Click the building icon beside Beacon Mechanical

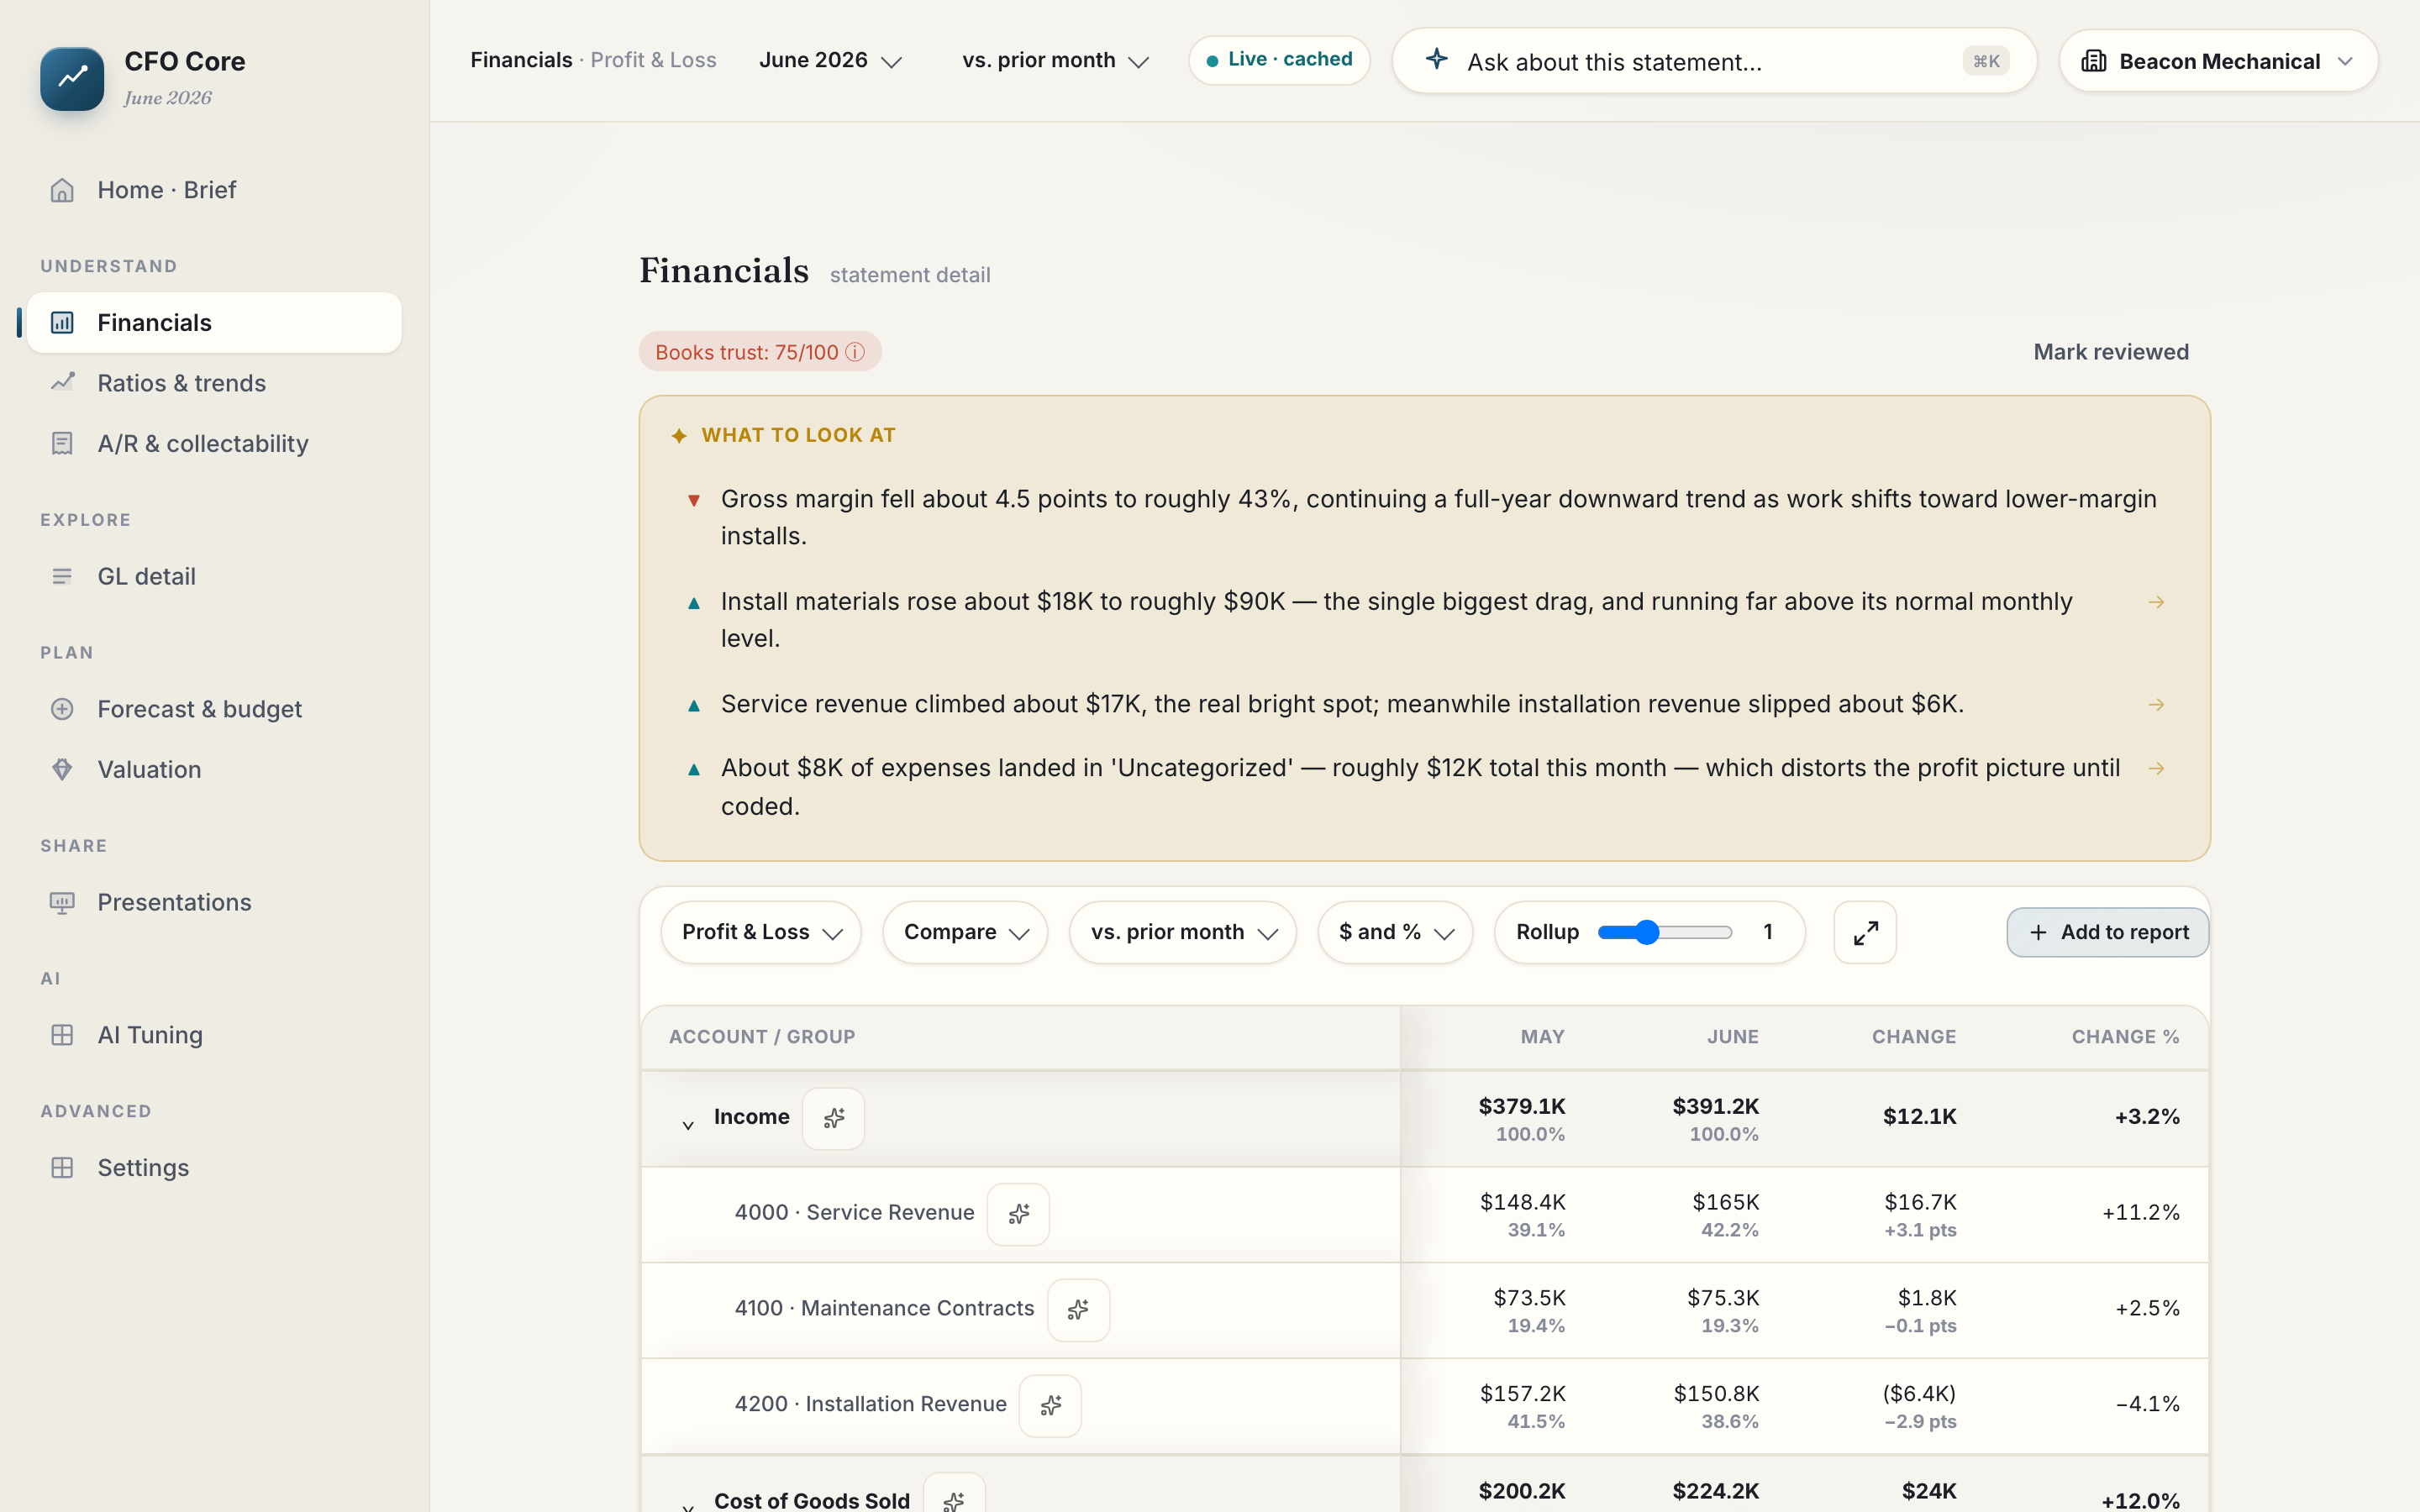point(2093,61)
